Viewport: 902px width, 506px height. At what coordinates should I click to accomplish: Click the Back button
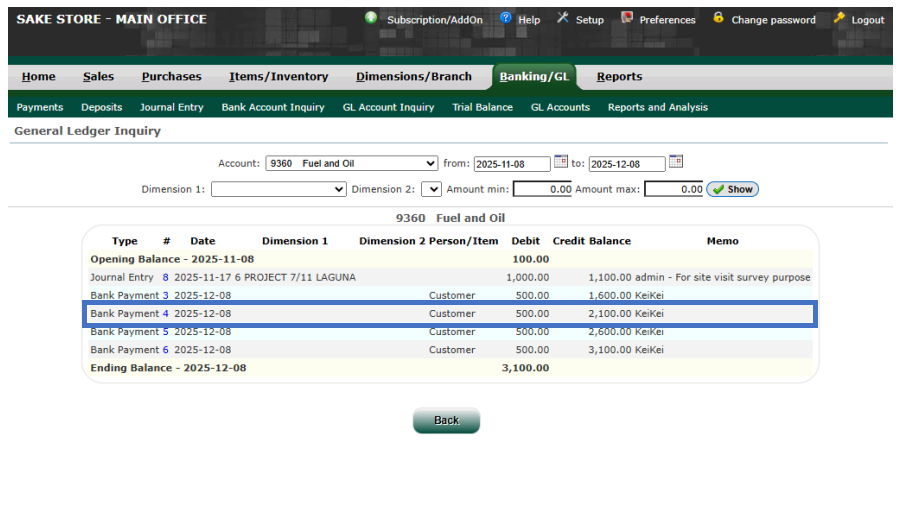(x=446, y=421)
